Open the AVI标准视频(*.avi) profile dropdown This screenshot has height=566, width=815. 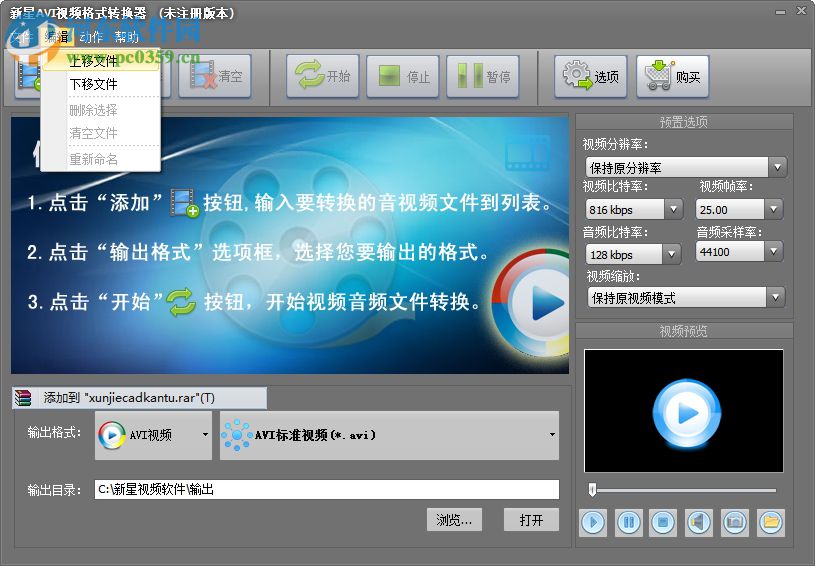point(389,435)
